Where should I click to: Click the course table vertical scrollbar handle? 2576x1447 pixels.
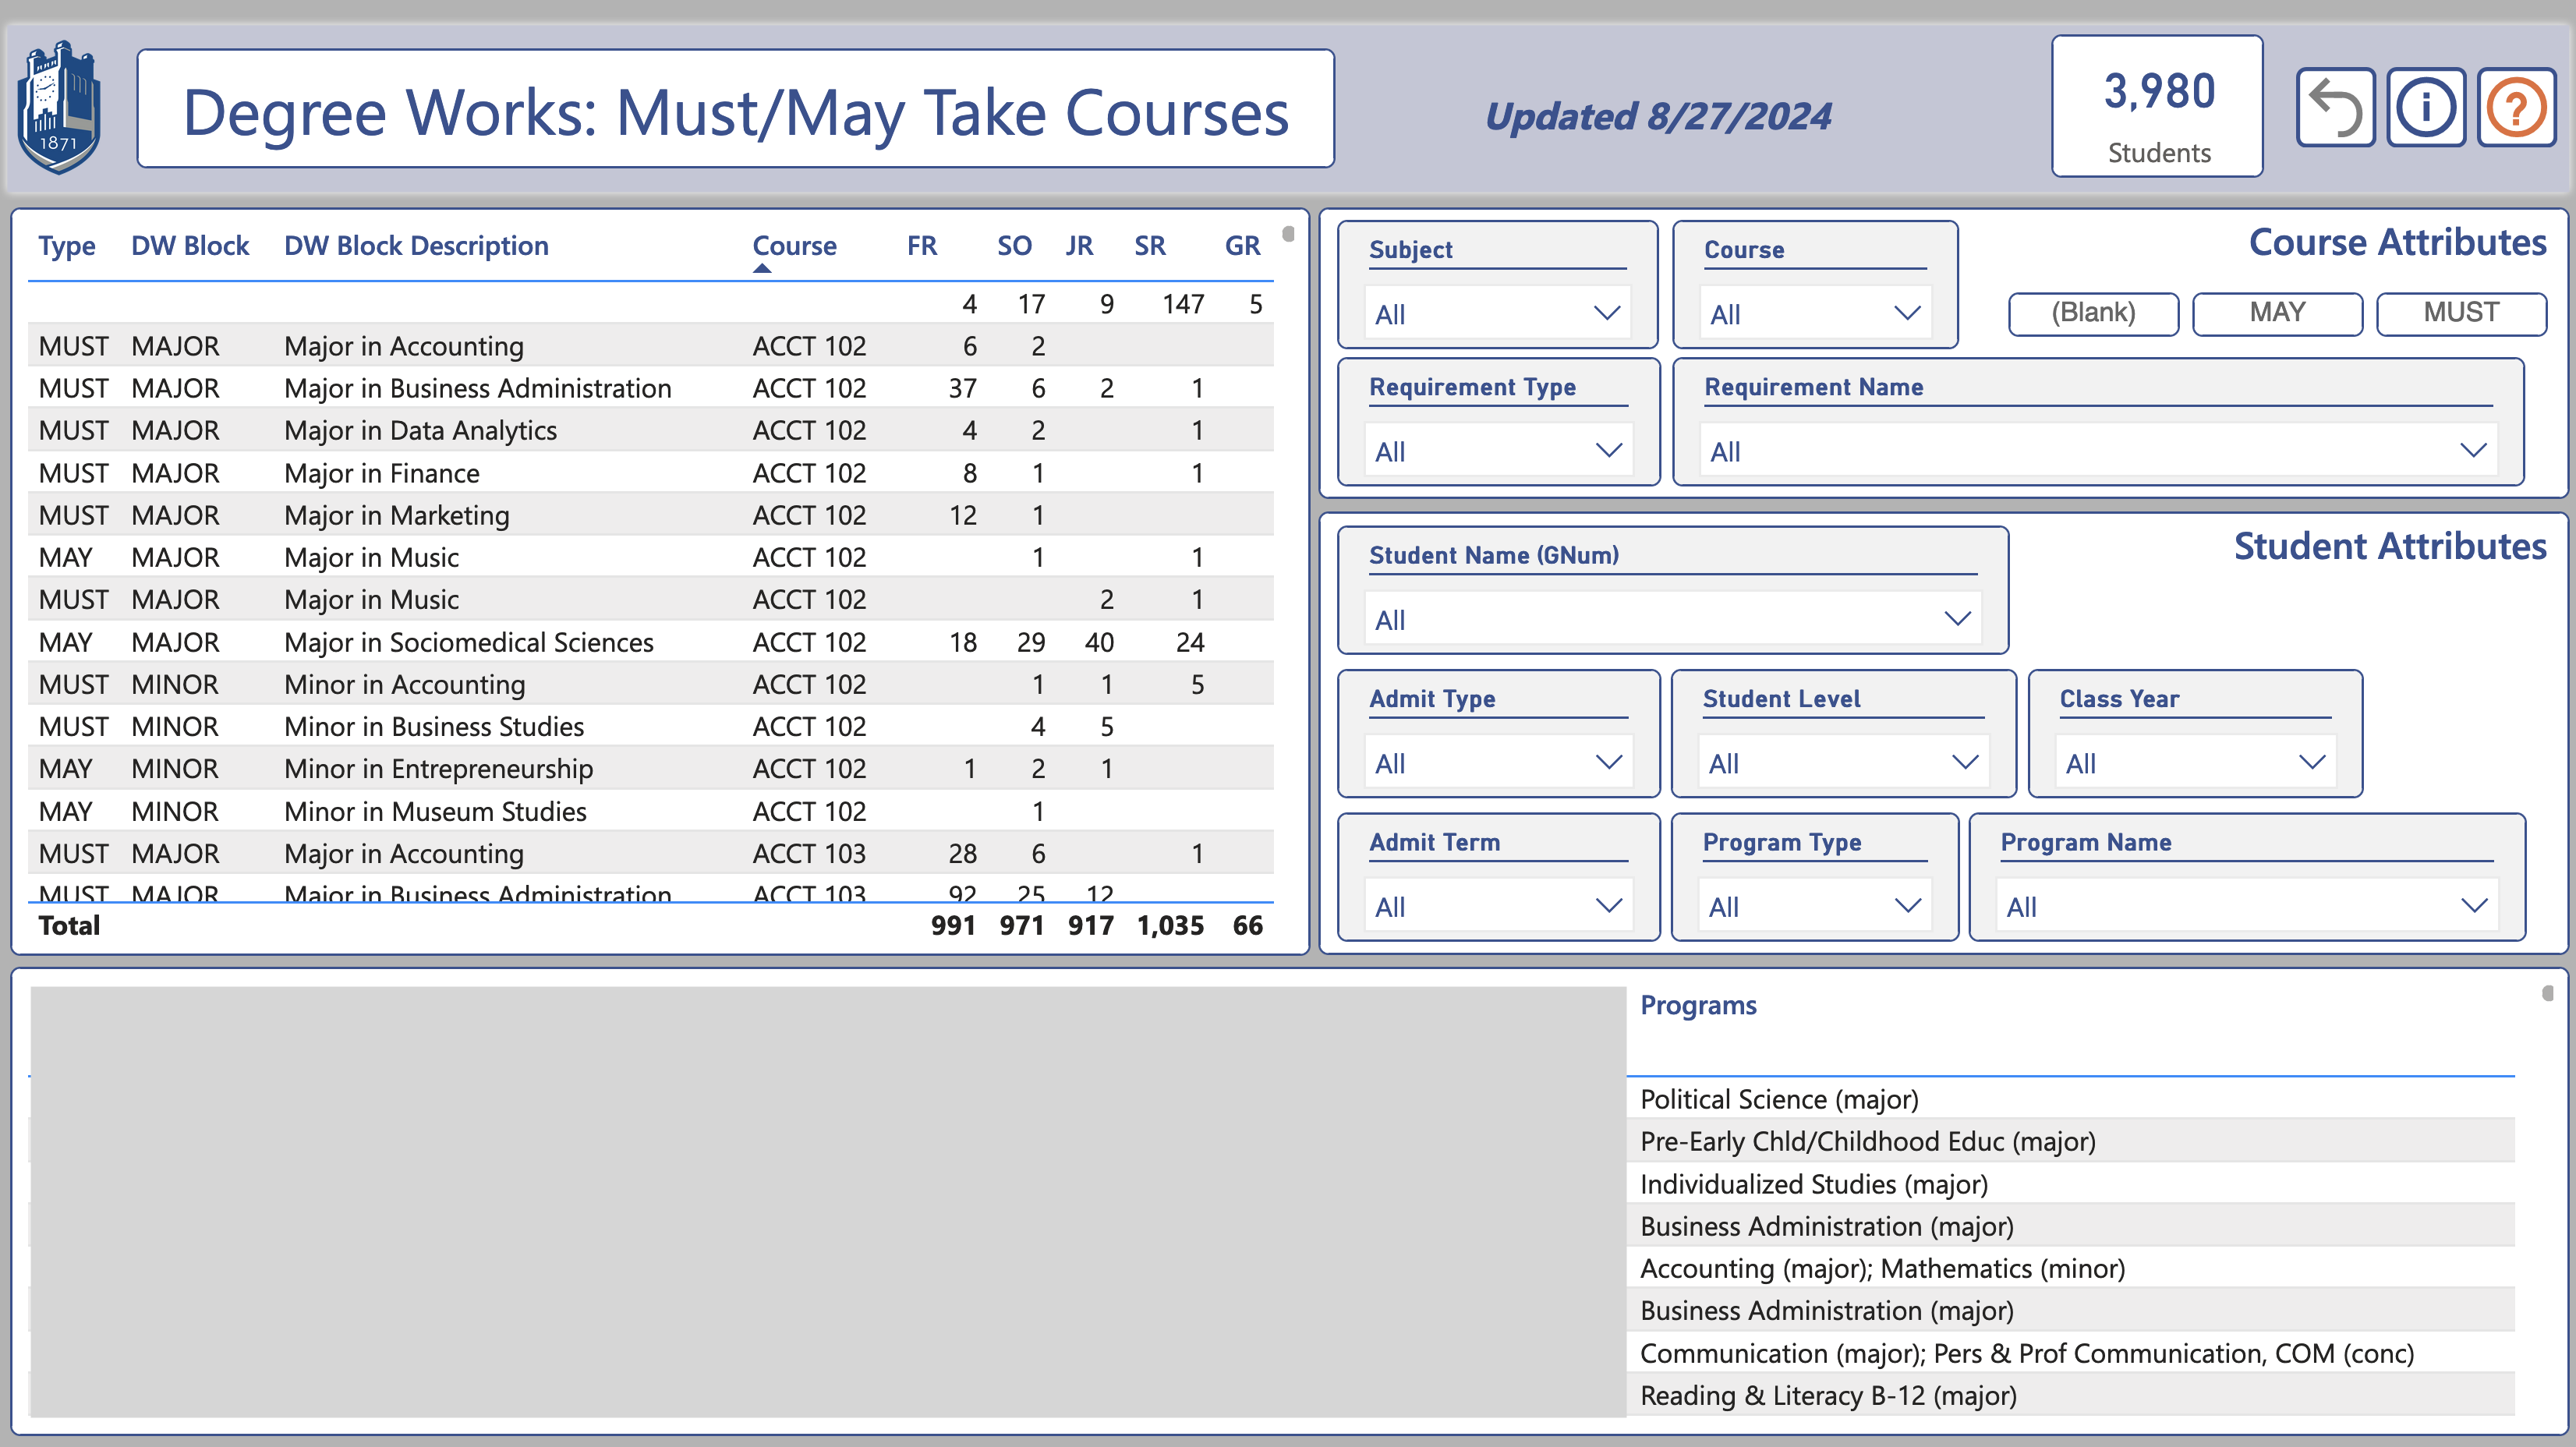click(x=1288, y=234)
